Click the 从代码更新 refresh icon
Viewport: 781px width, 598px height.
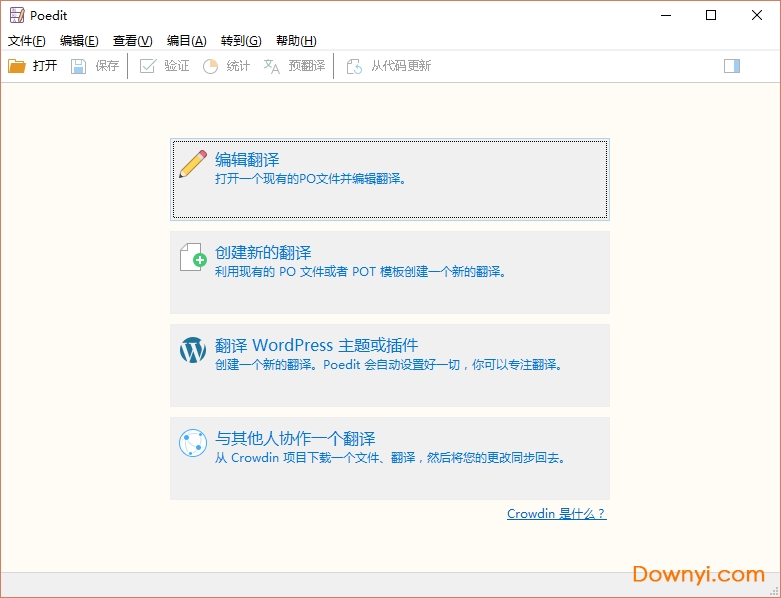pos(354,66)
